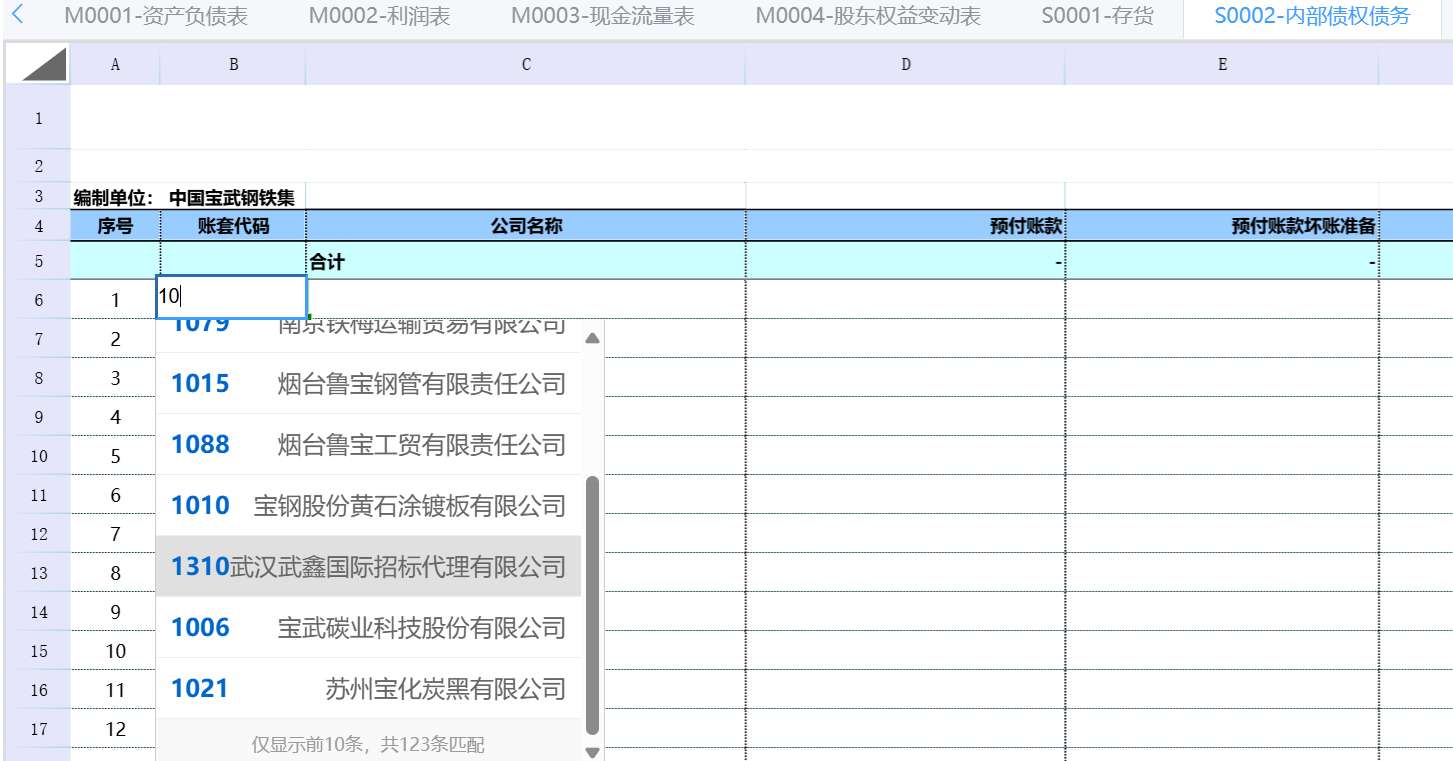Screen dimensions: 1453x761
Task: Select 1021 苏州宝化炭黑有限公司 option
Action: [x=368, y=689]
